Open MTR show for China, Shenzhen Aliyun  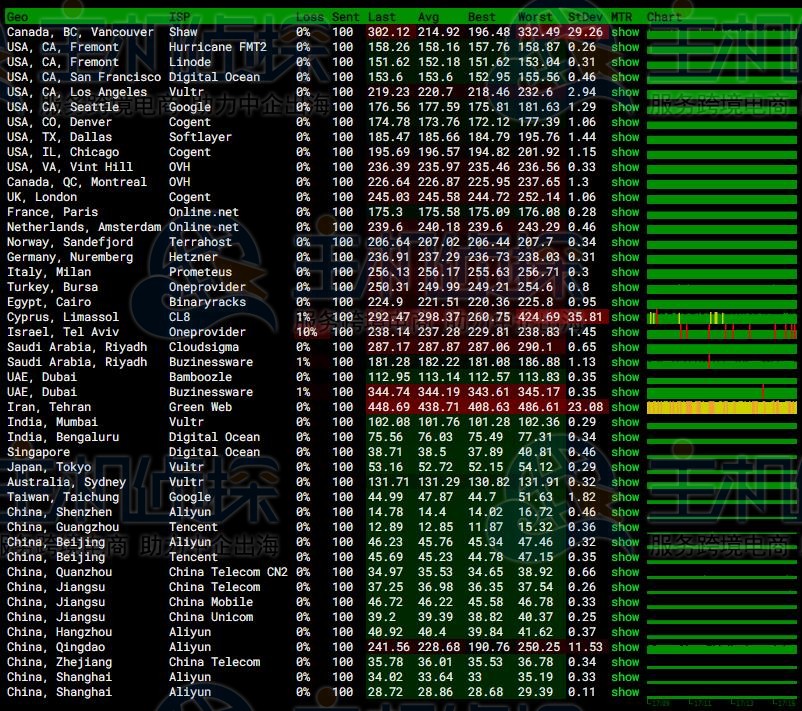click(x=625, y=512)
